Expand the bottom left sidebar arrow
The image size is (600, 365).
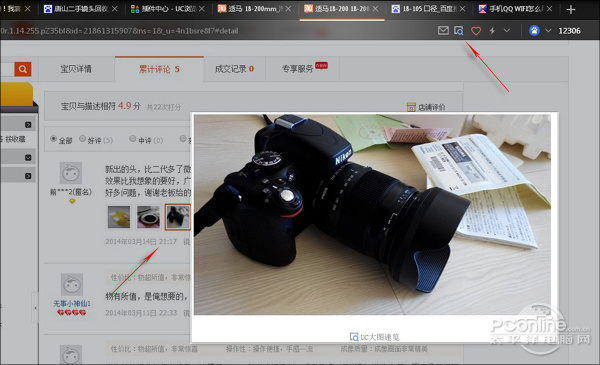[x=28, y=176]
